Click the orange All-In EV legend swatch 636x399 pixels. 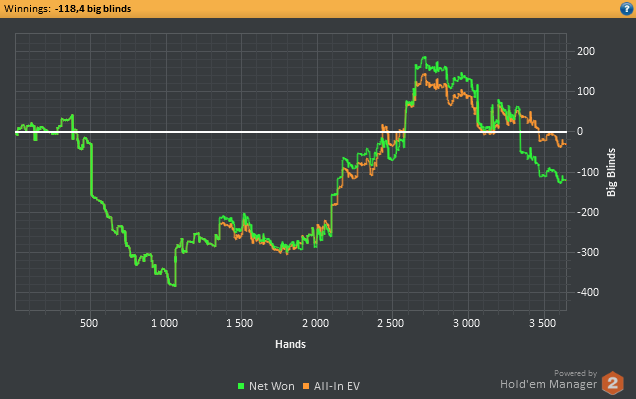pos(306,386)
